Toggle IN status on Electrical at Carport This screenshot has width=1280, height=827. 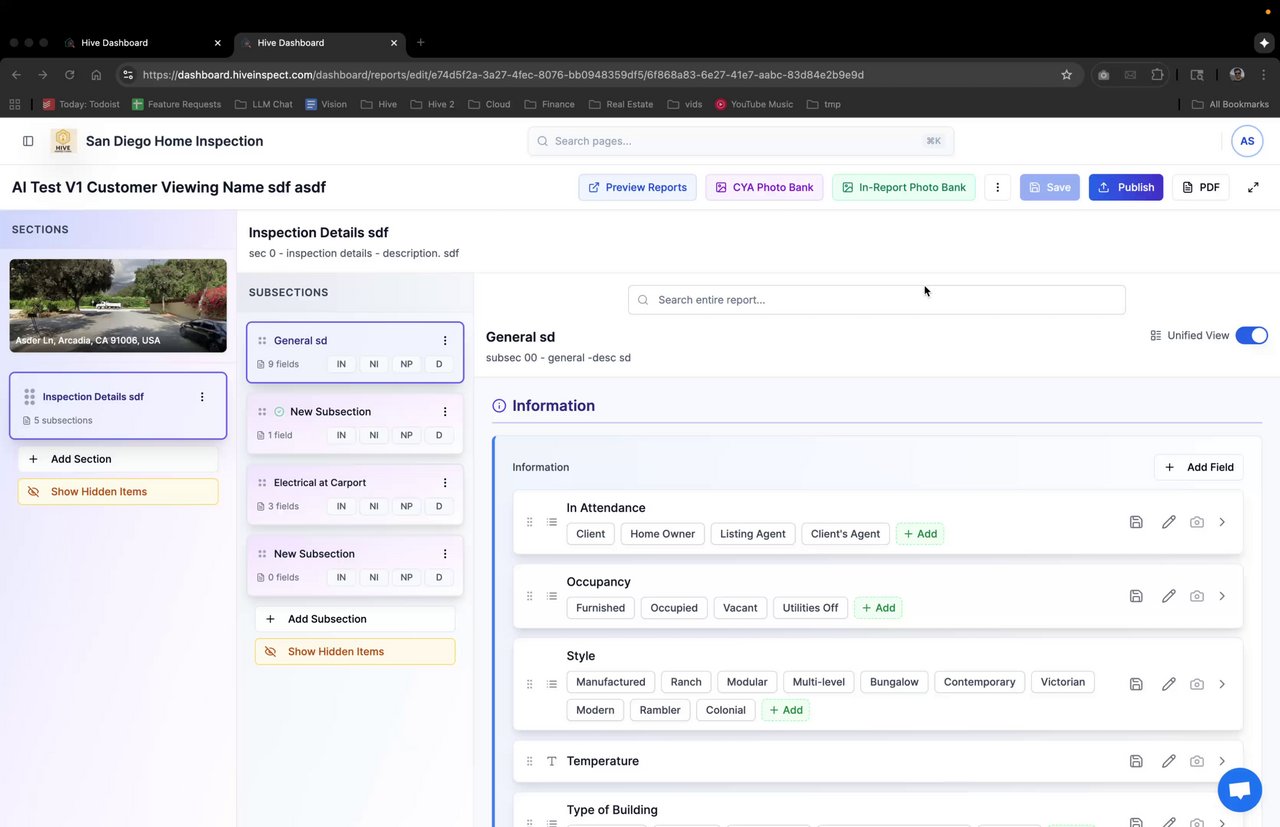(x=341, y=506)
